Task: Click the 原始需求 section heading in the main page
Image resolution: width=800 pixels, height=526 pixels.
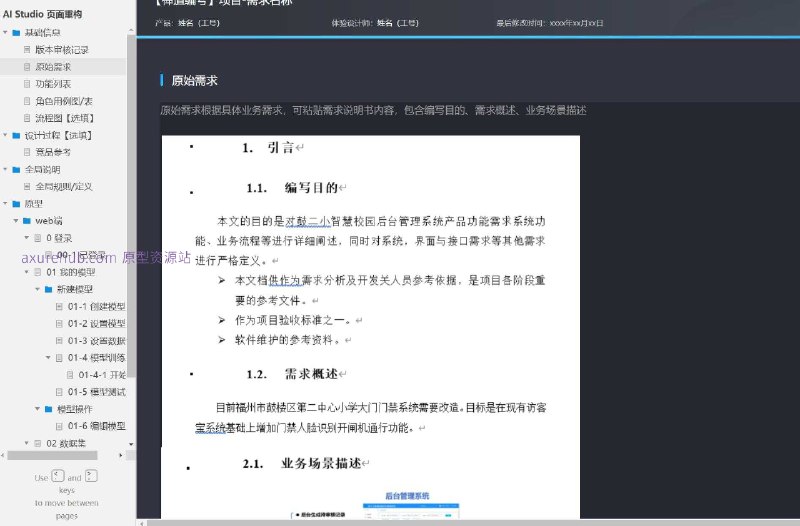Action: click(194, 80)
